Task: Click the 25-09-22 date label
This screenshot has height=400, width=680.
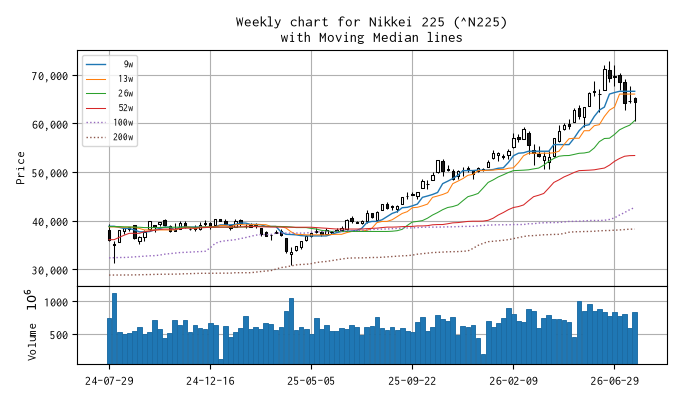Action: [412, 381]
